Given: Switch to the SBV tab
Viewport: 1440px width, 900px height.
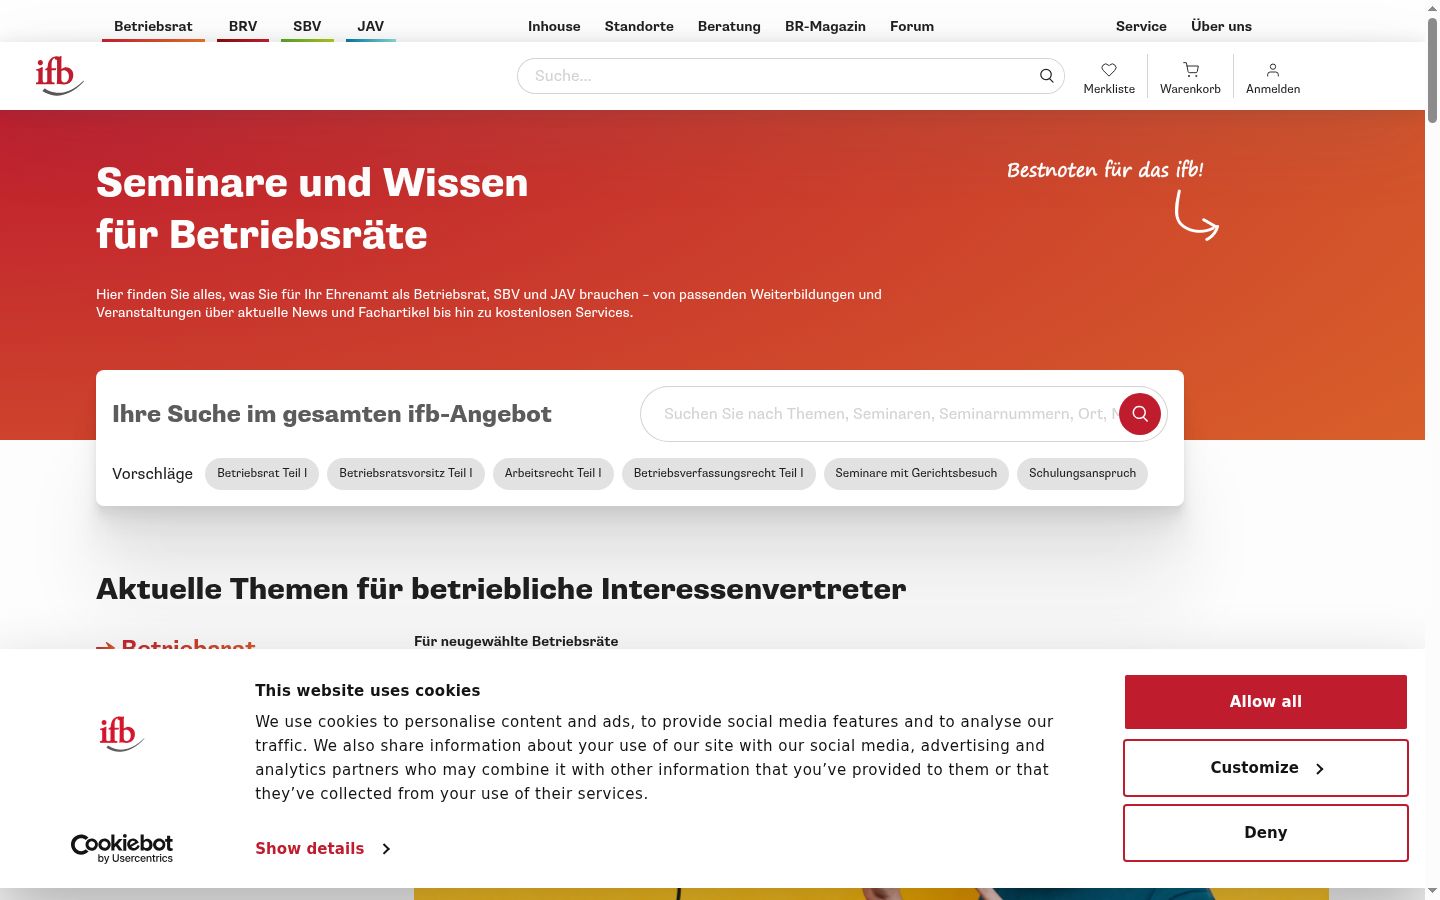Looking at the screenshot, I should tap(307, 26).
